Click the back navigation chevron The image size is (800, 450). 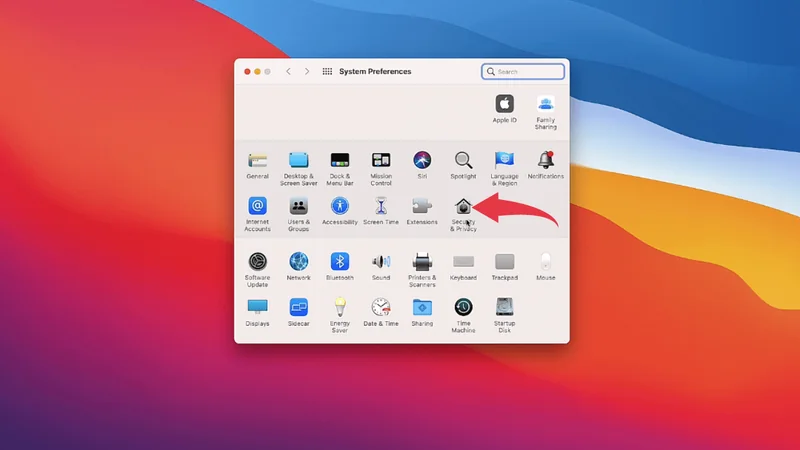289,72
